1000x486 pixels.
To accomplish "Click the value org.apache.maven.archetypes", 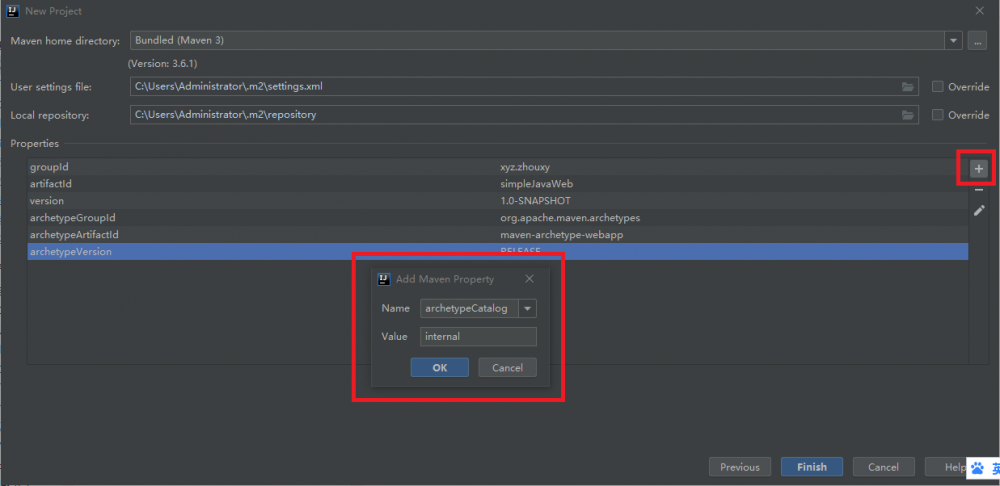I will coord(570,217).
